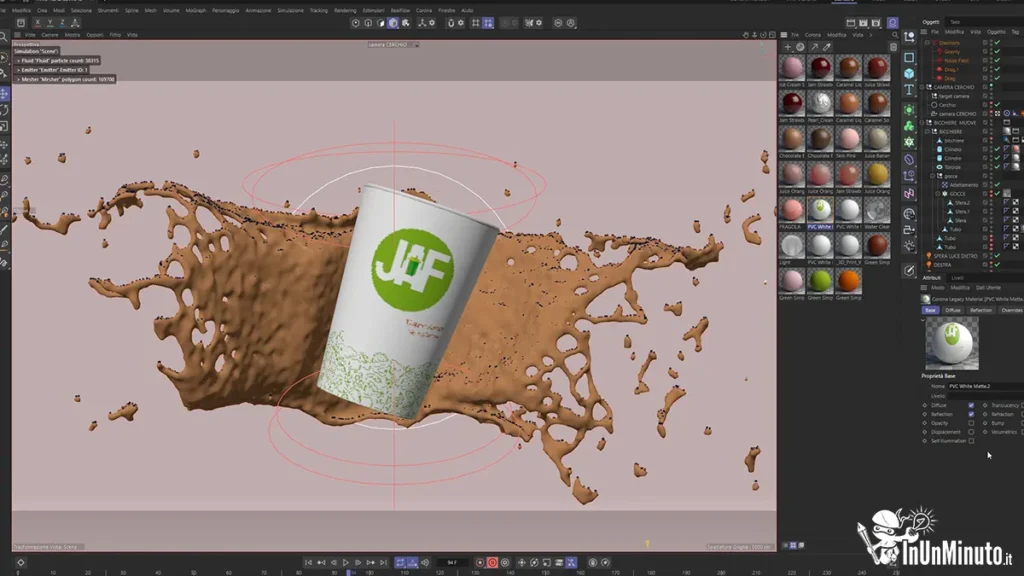Open the green MoGraph cloner palette icon
The width and height of the screenshot is (1024, 576).
point(909,125)
